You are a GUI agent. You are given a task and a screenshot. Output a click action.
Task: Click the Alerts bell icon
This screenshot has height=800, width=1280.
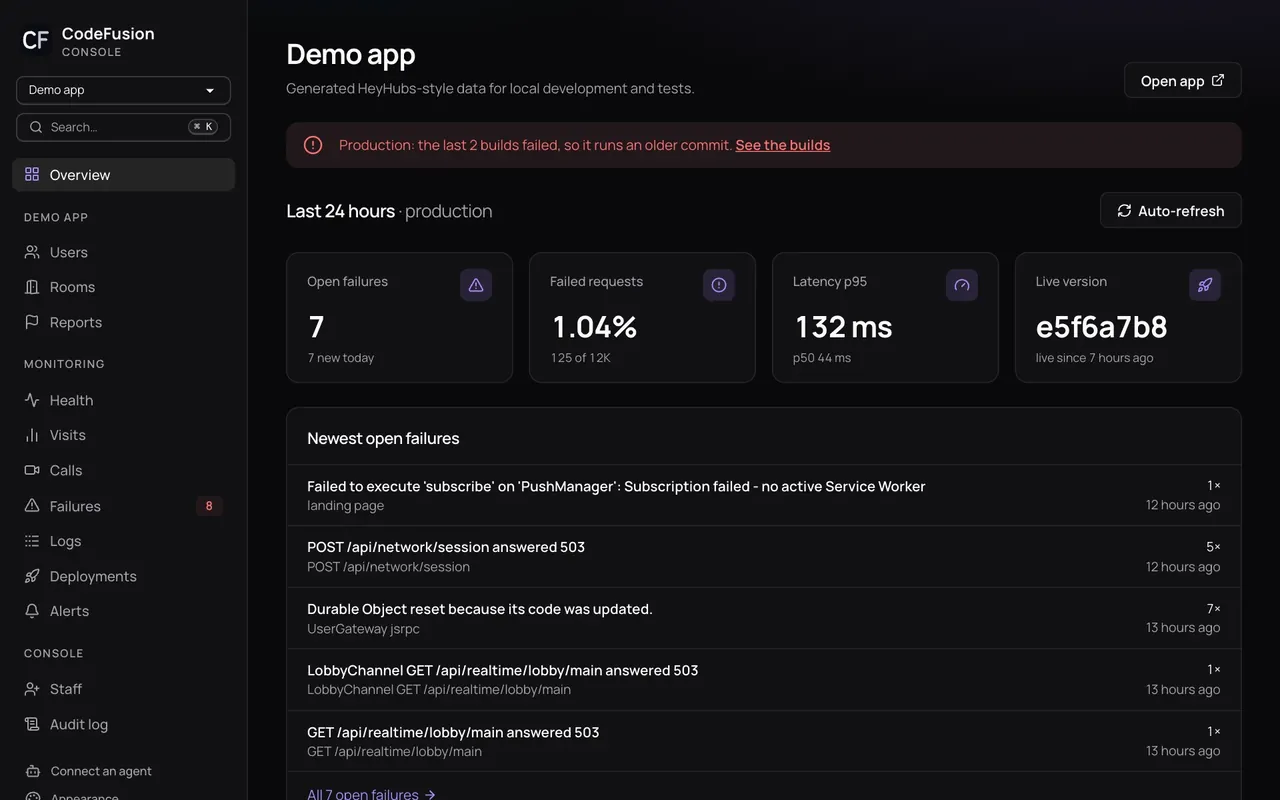tap(32, 611)
